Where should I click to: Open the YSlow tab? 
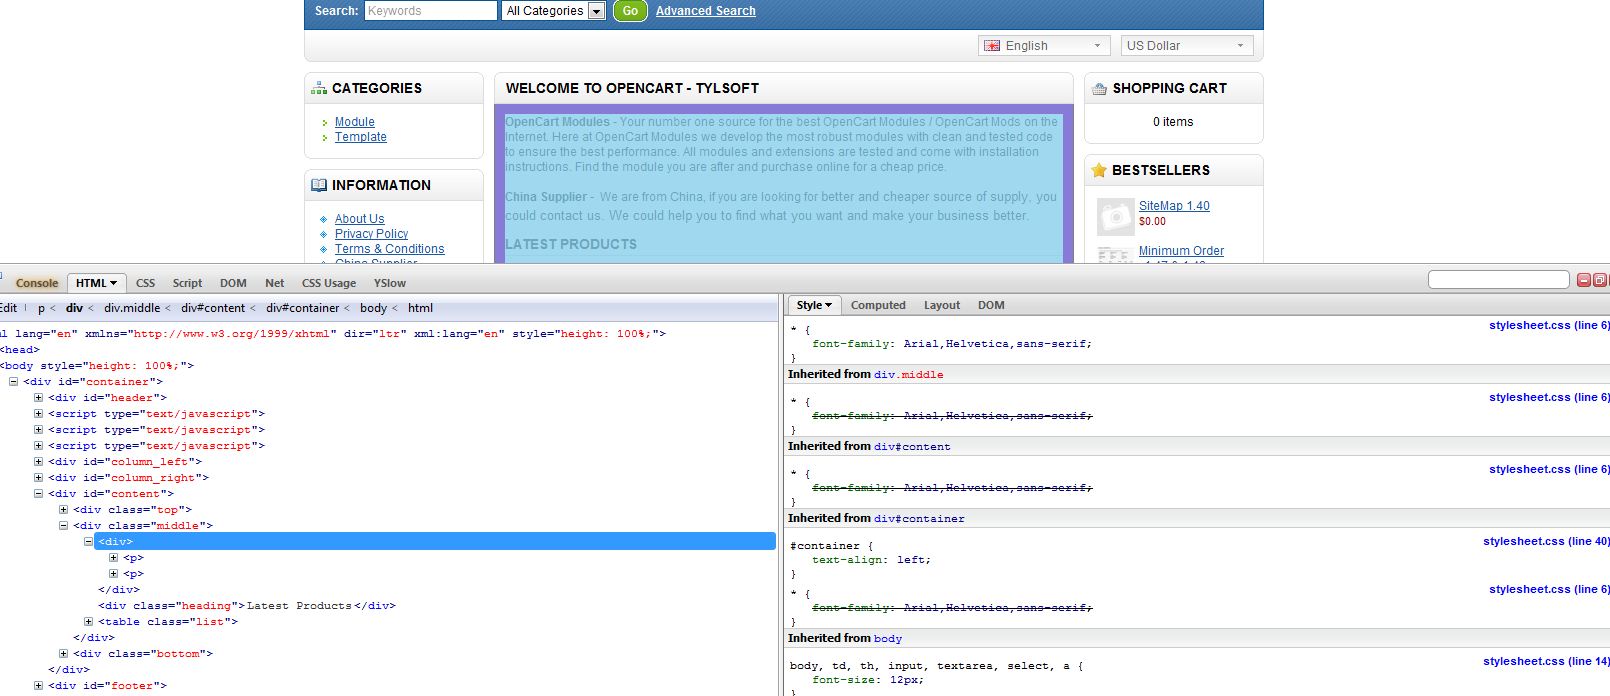390,283
